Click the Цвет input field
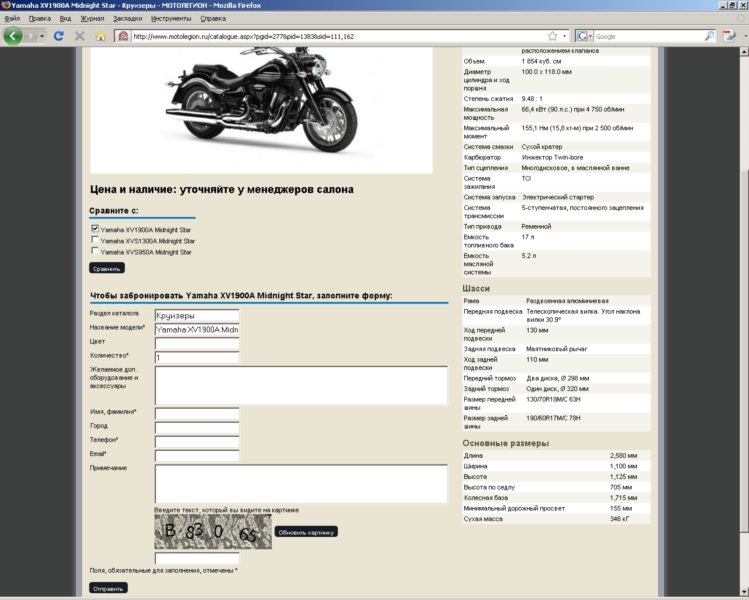This screenshot has width=749, height=600. click(x=197, y=343)
